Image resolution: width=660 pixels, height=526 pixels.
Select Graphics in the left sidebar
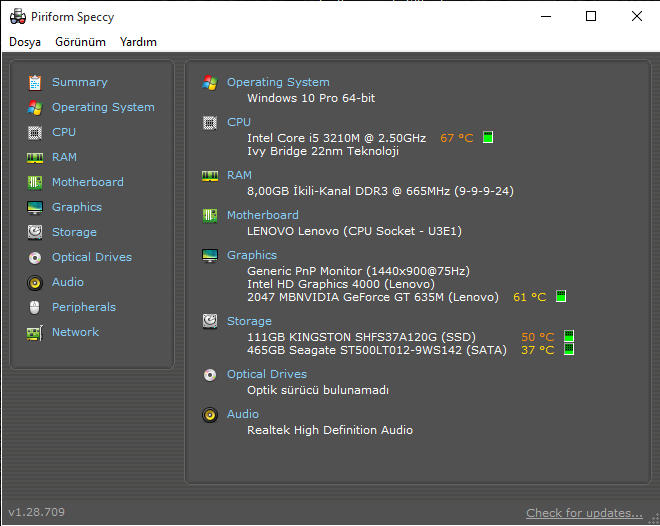pos(77,207)
